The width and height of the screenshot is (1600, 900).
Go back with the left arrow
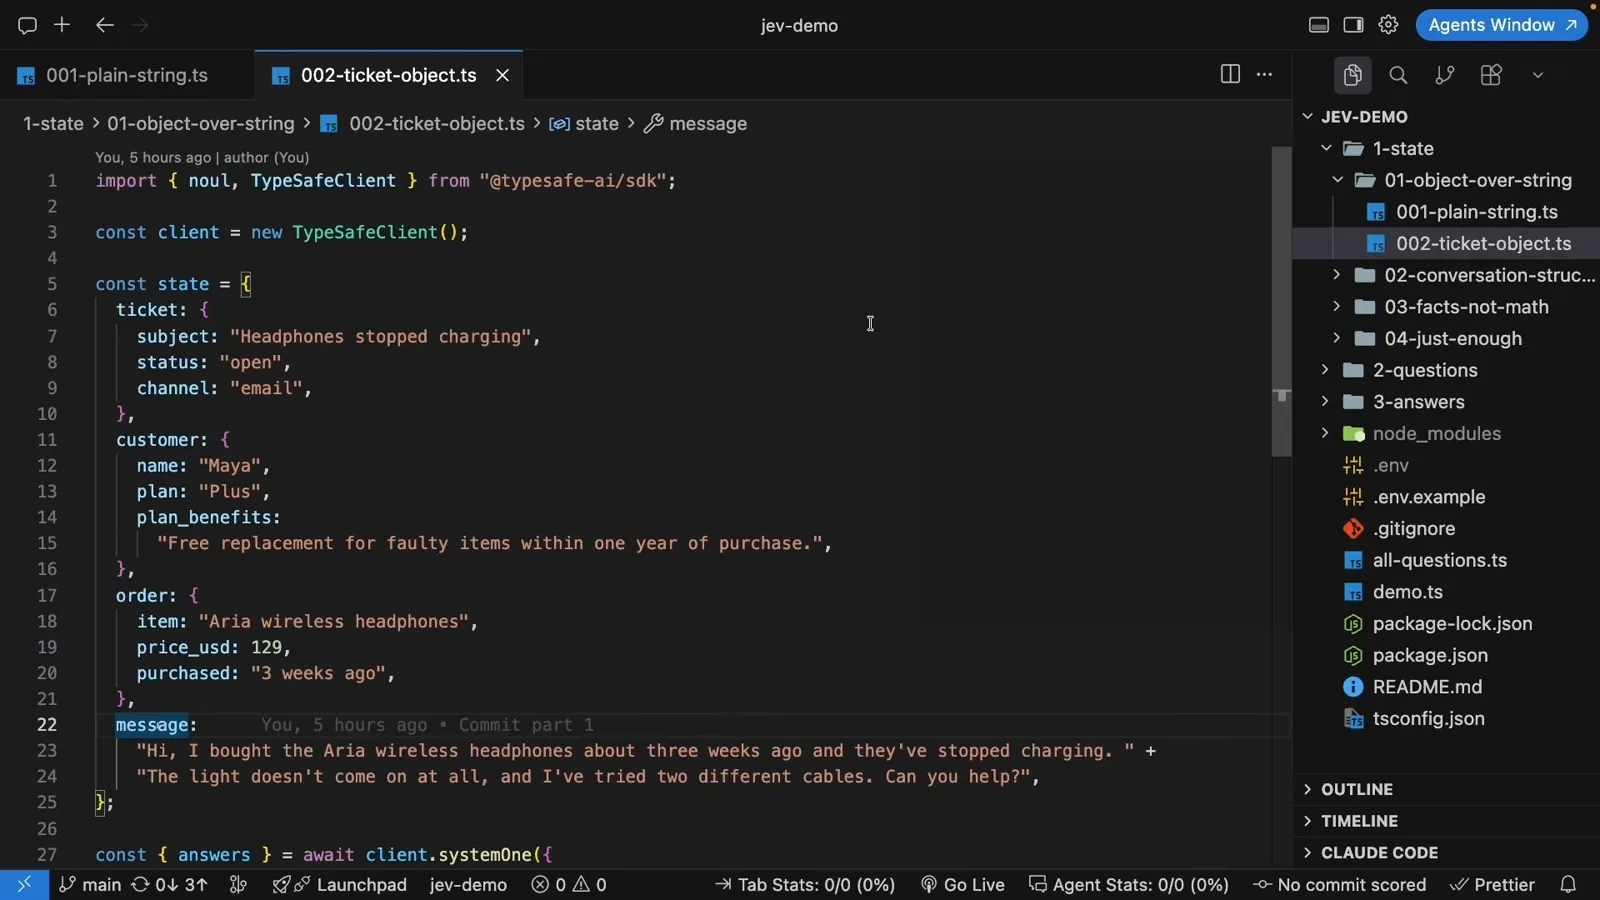[x=104, y=25]
